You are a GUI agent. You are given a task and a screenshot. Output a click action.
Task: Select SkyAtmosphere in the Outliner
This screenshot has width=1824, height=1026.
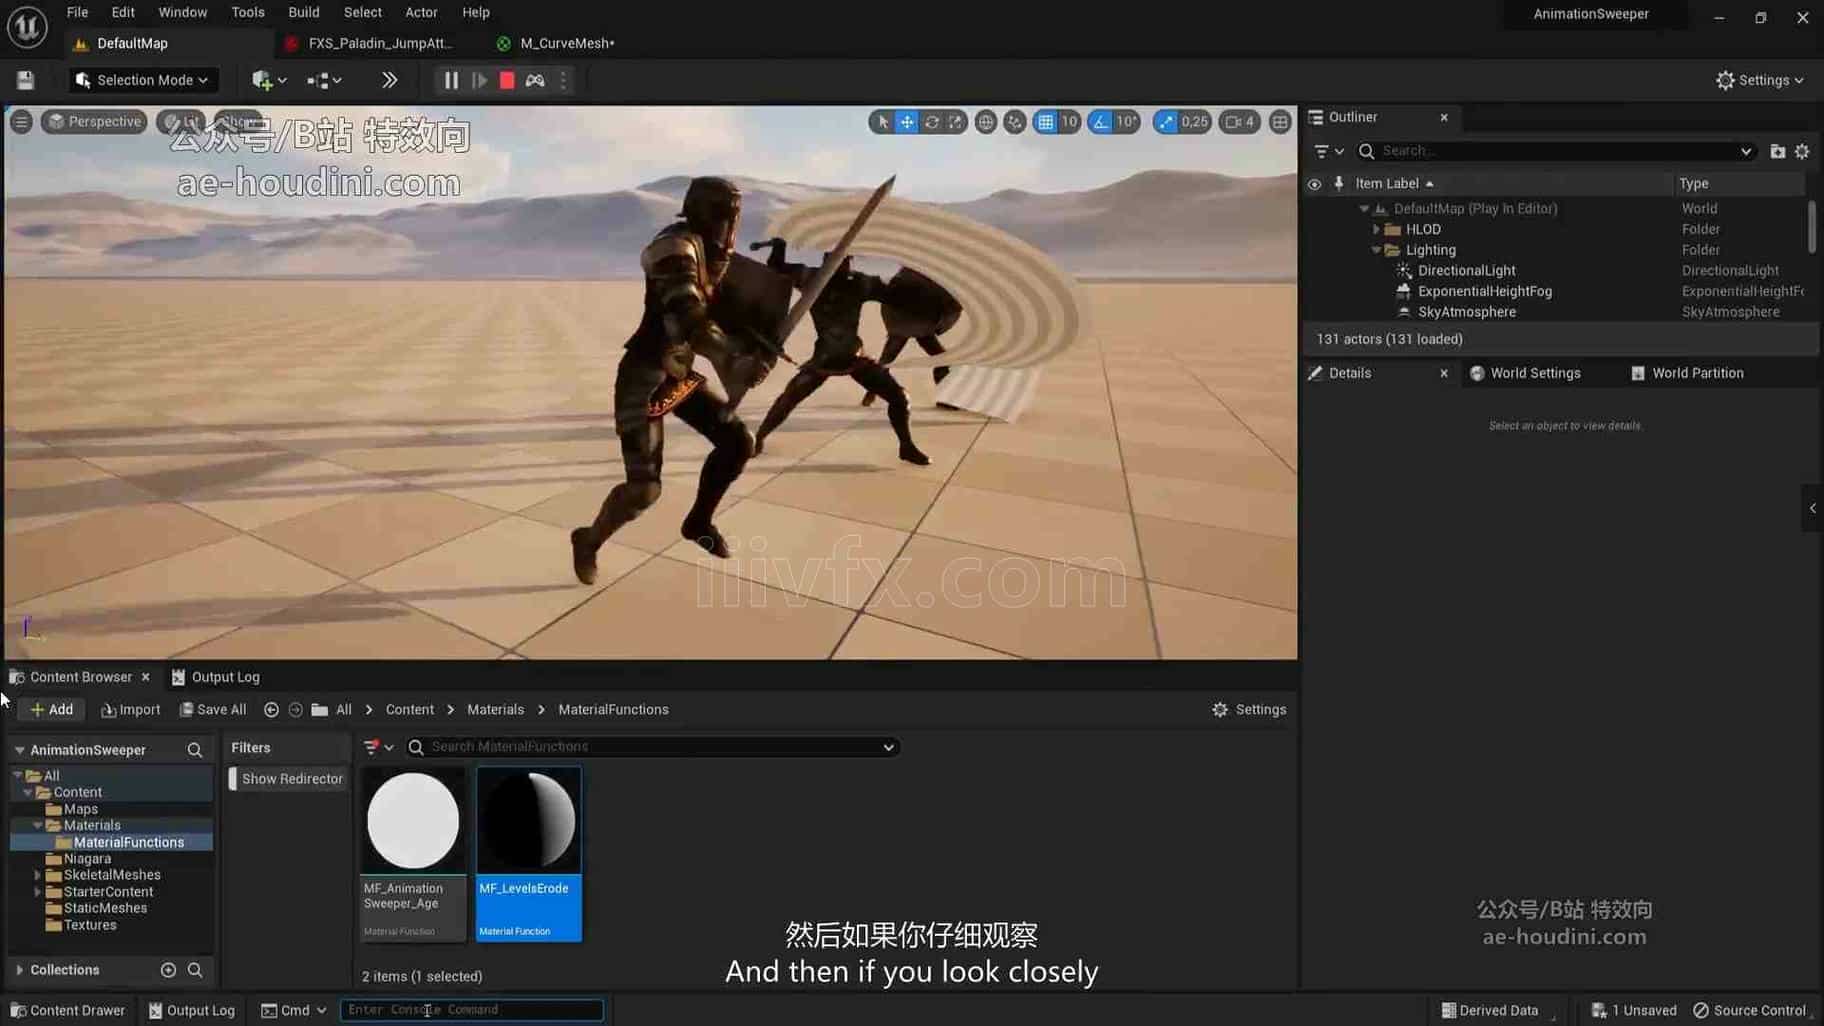click(x=1466, y=312)
